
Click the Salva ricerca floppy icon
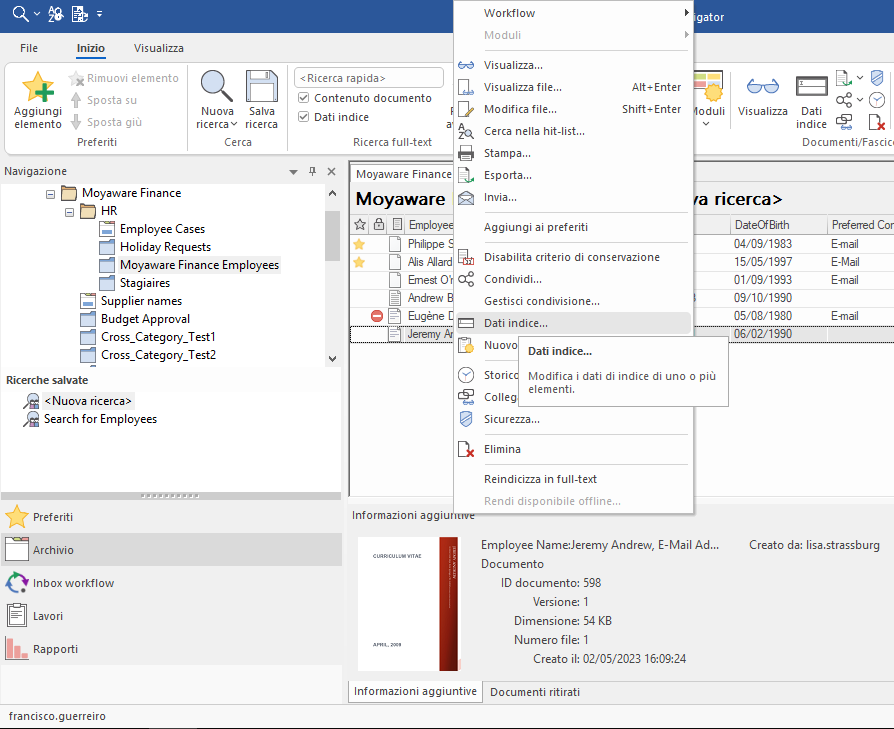(261, 90)
